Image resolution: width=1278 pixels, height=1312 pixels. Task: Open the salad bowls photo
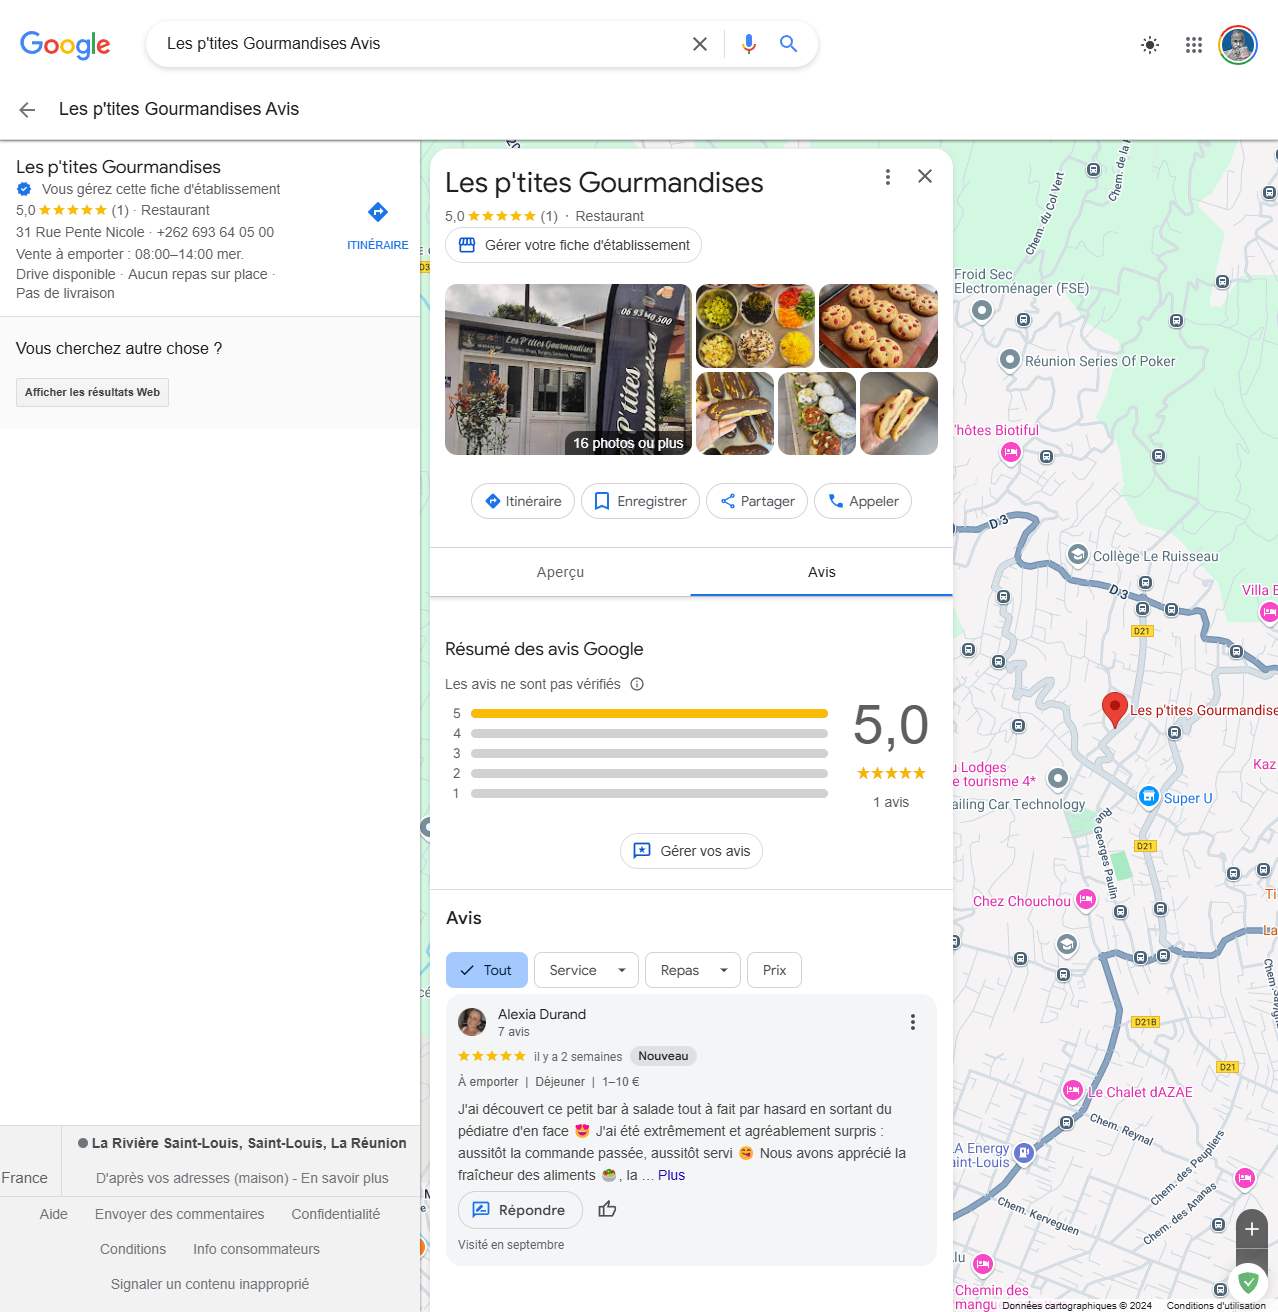click(x=755, y=326)
